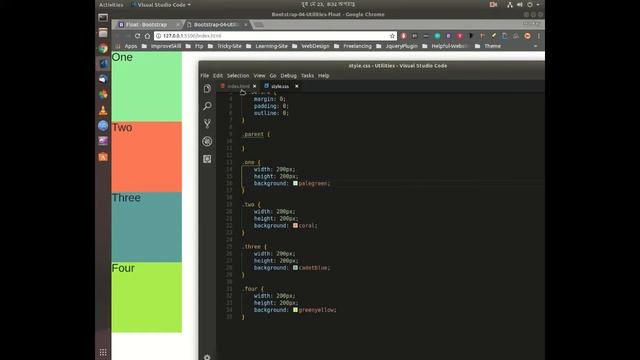
Task: Open the terminal icon in the dock
Action: tap(103, 18)
